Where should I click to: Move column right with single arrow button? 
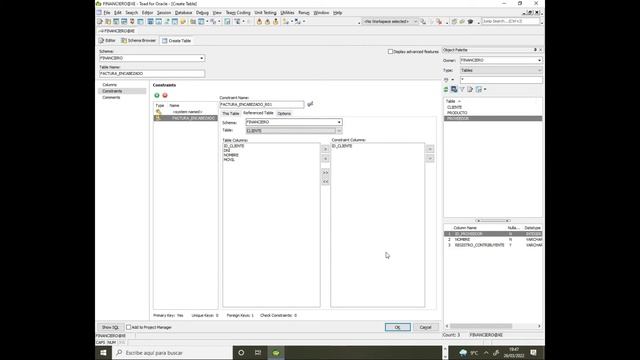coord(325,149)
